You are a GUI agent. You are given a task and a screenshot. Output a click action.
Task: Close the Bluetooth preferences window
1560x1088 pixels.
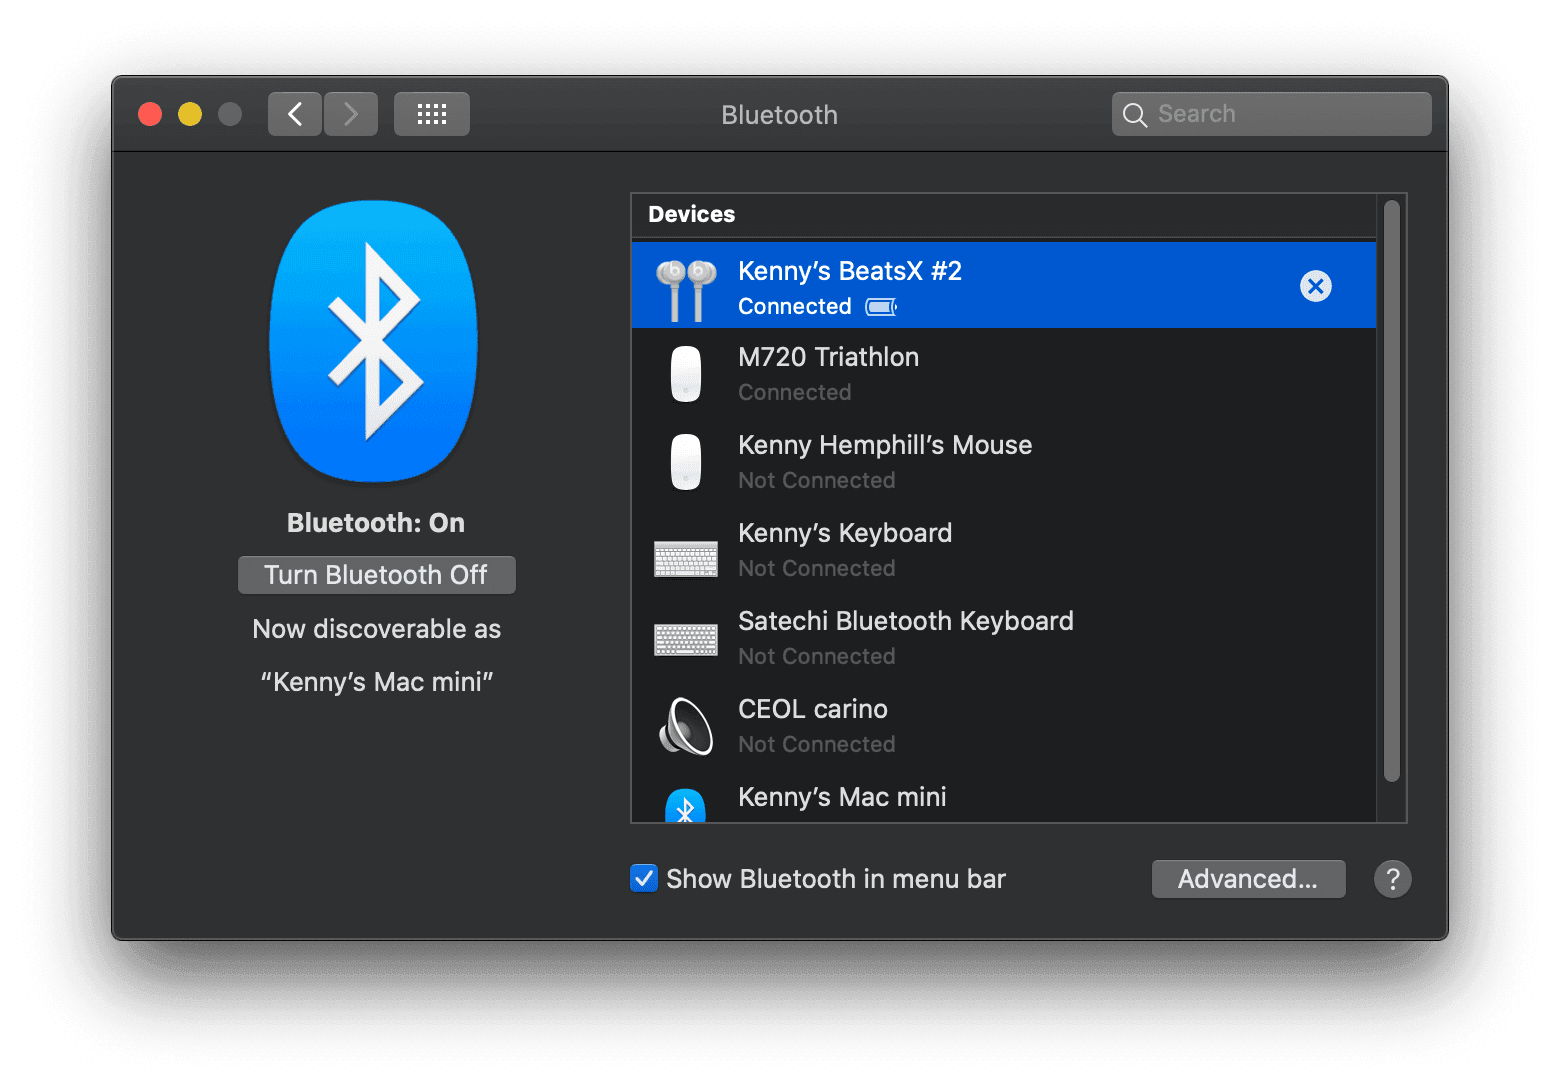click(150, 114)
